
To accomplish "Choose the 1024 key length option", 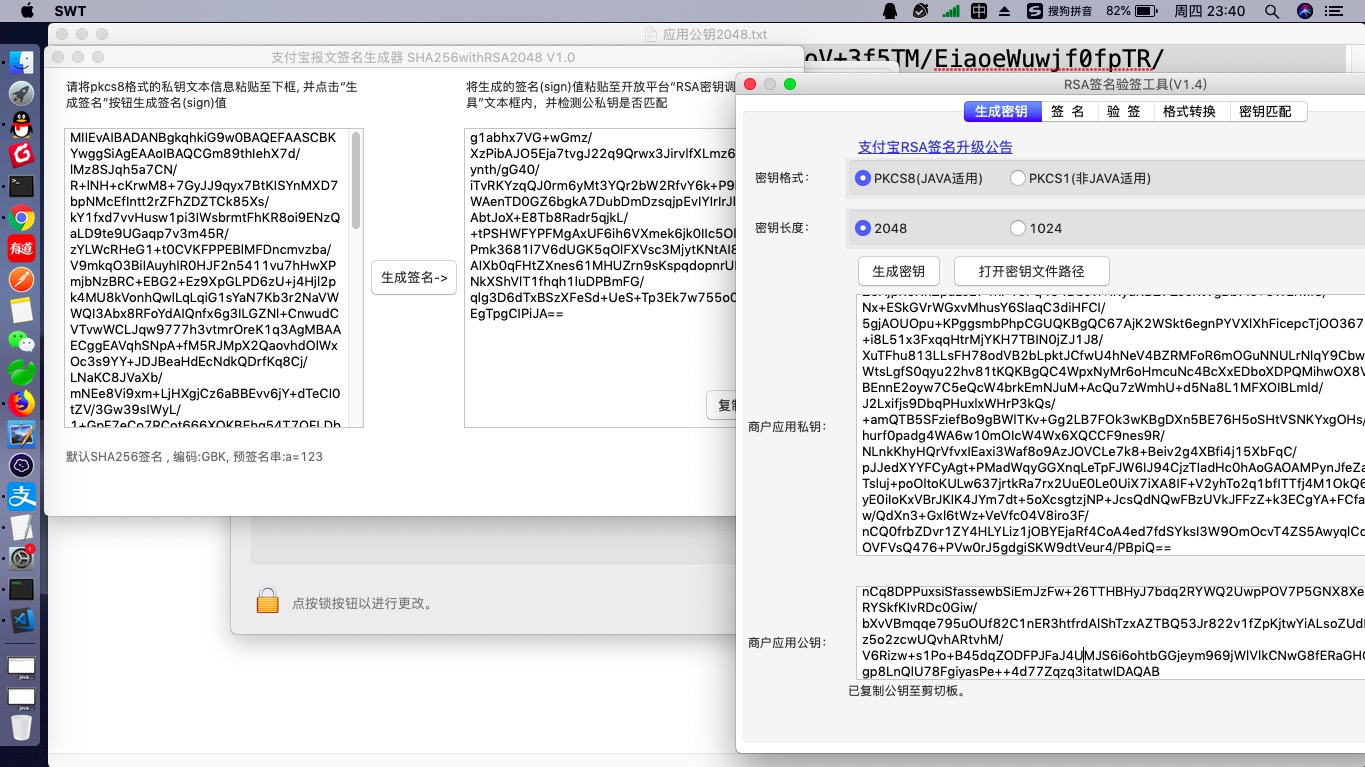I will click(x=1018, y=228).
